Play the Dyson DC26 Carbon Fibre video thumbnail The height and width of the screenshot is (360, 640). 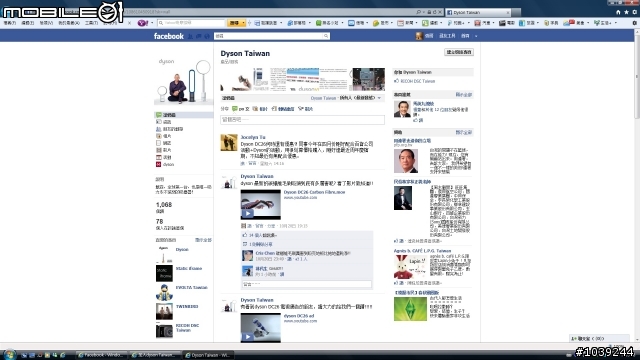click(x=260, y=204)
